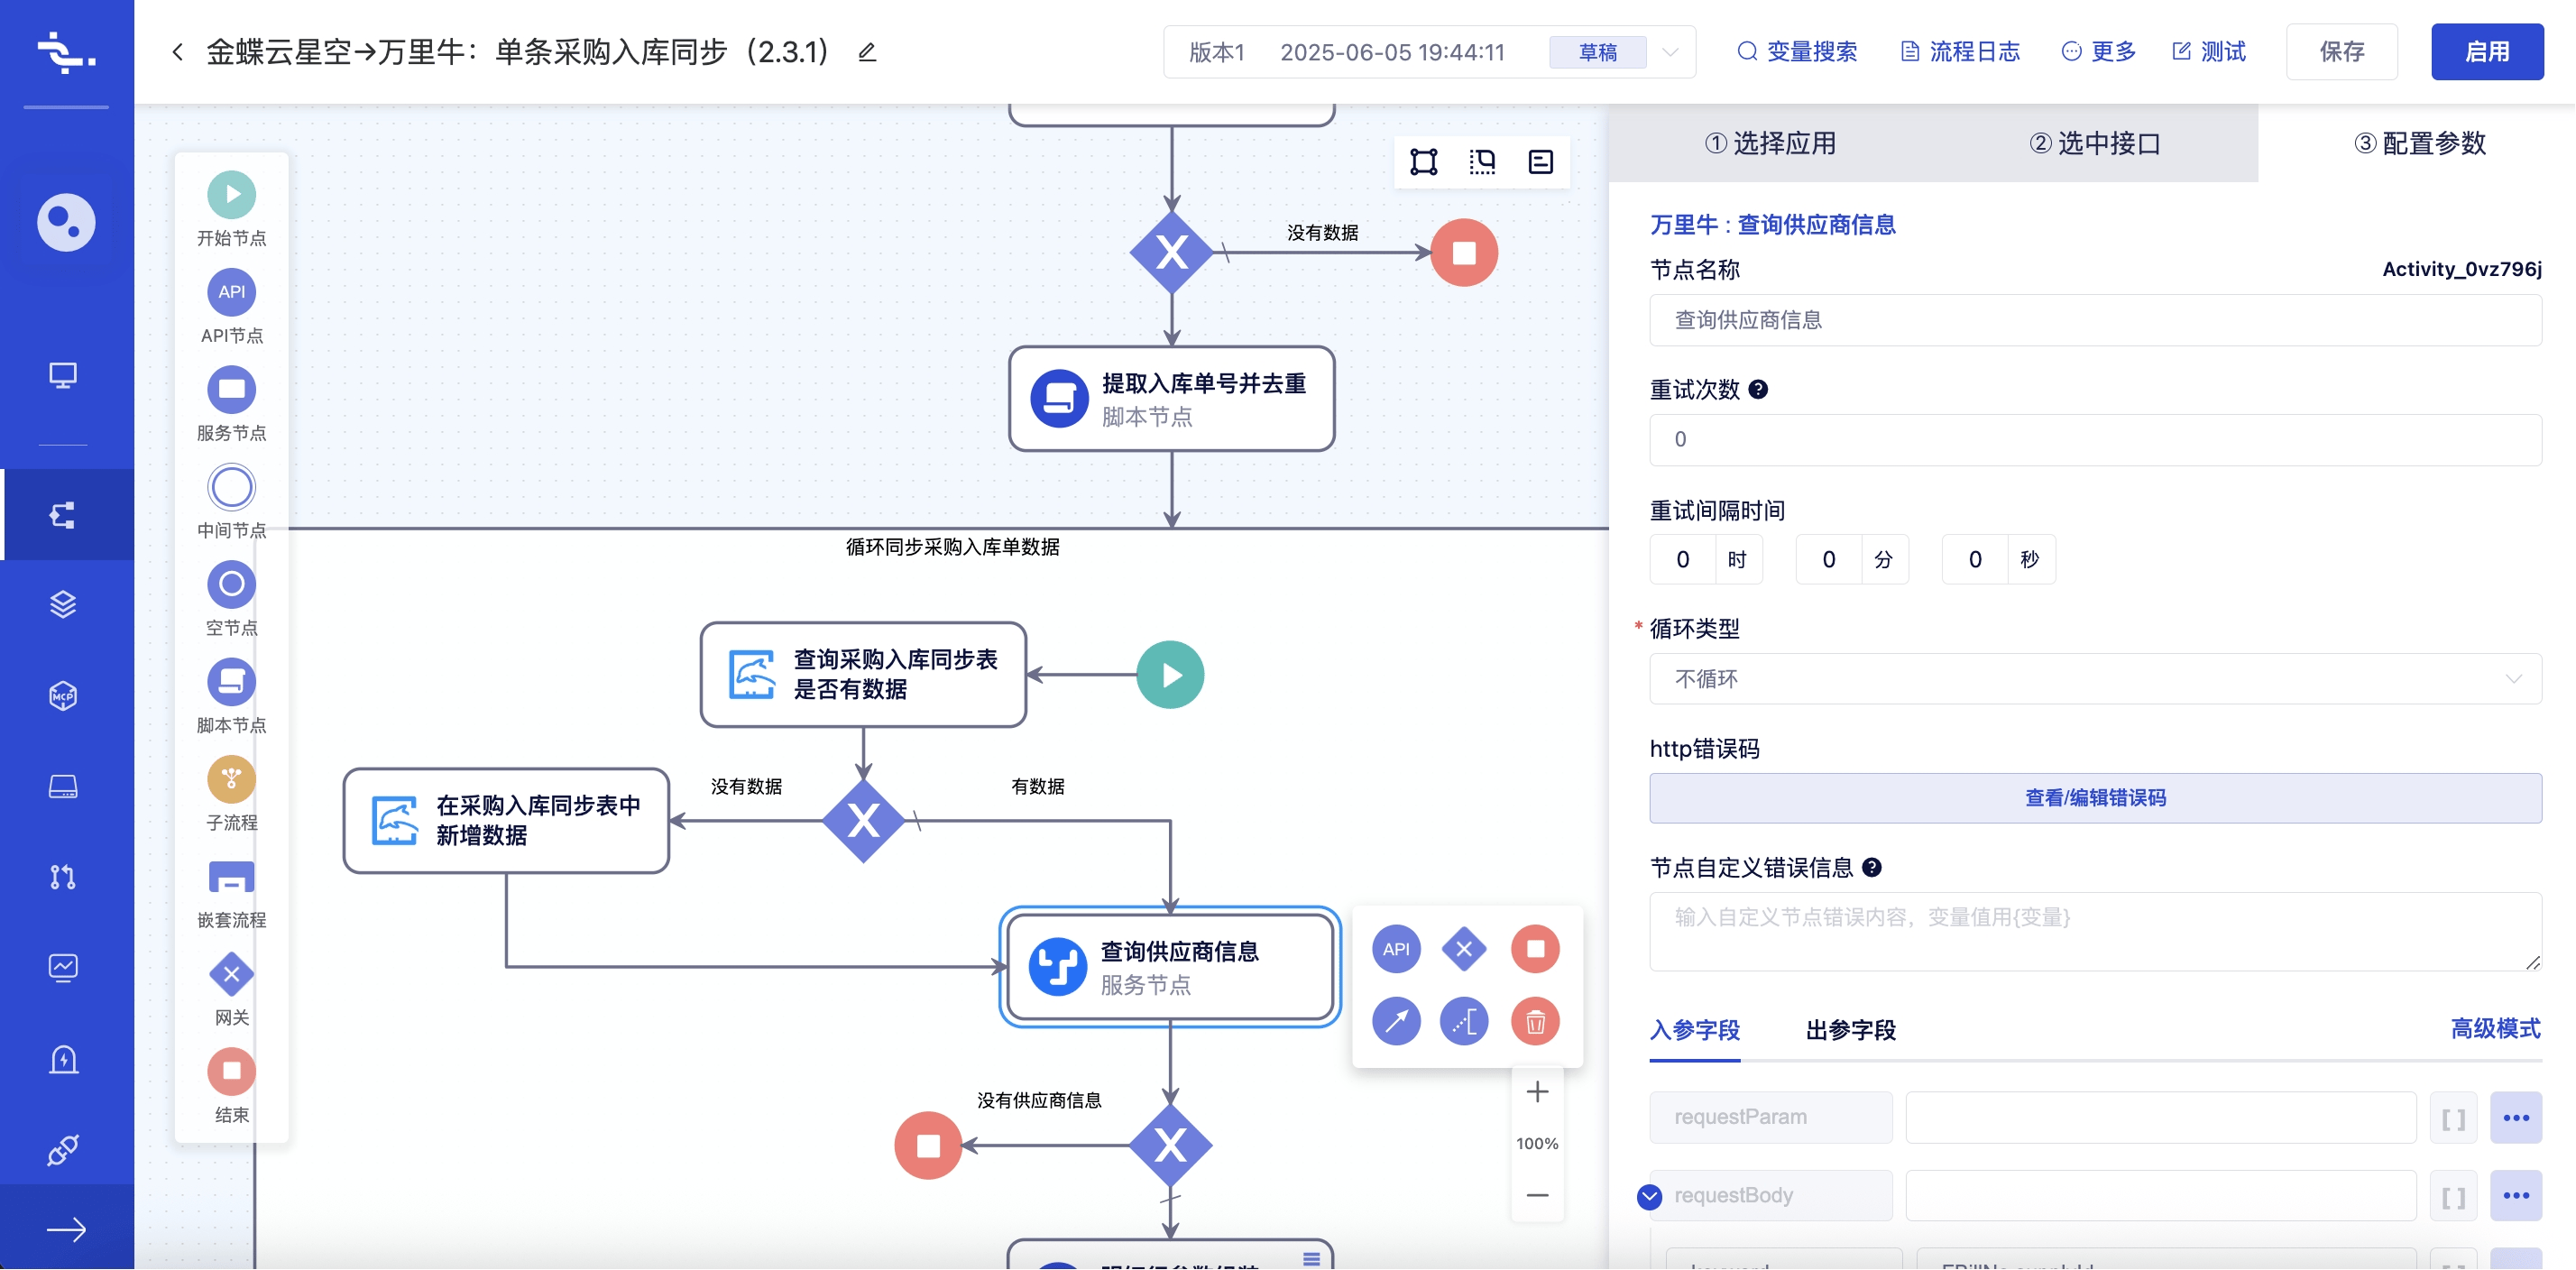Click the fit-to-canvas frame icon
Image resolution: width=2576 pixels, height=1270 pixels.
(x=1423, y=161)
